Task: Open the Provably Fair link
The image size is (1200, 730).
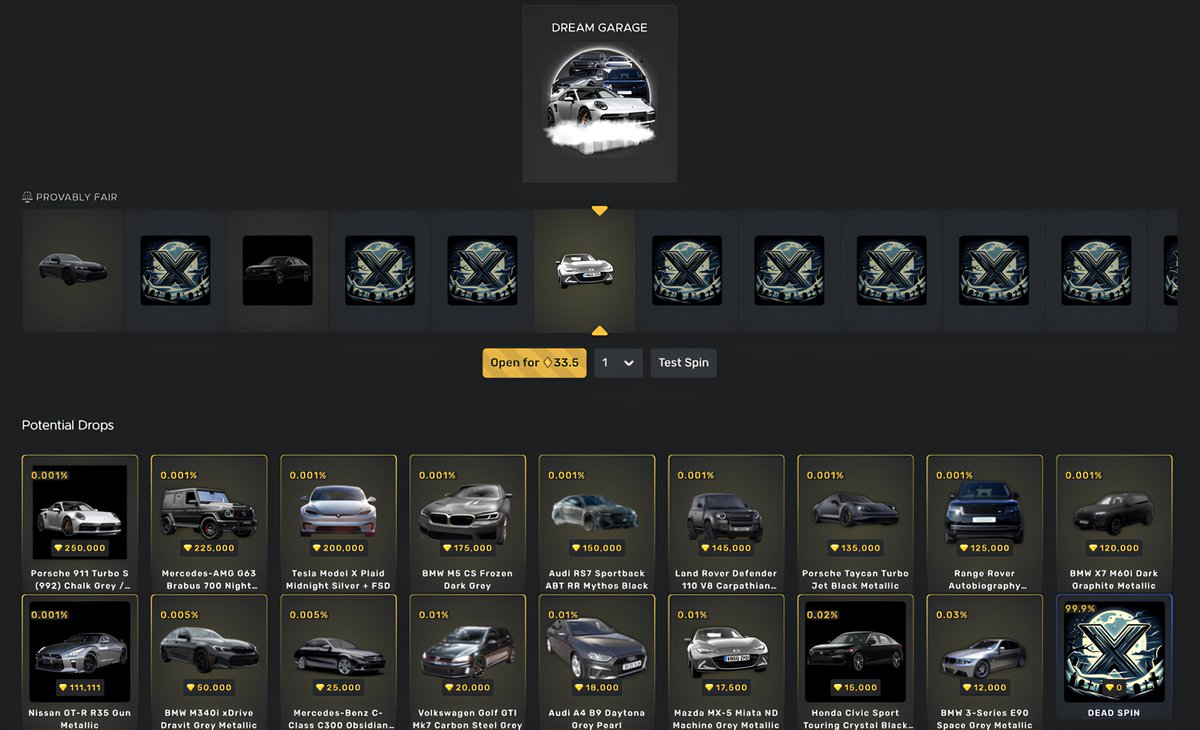Action: [x=70, y=197]
